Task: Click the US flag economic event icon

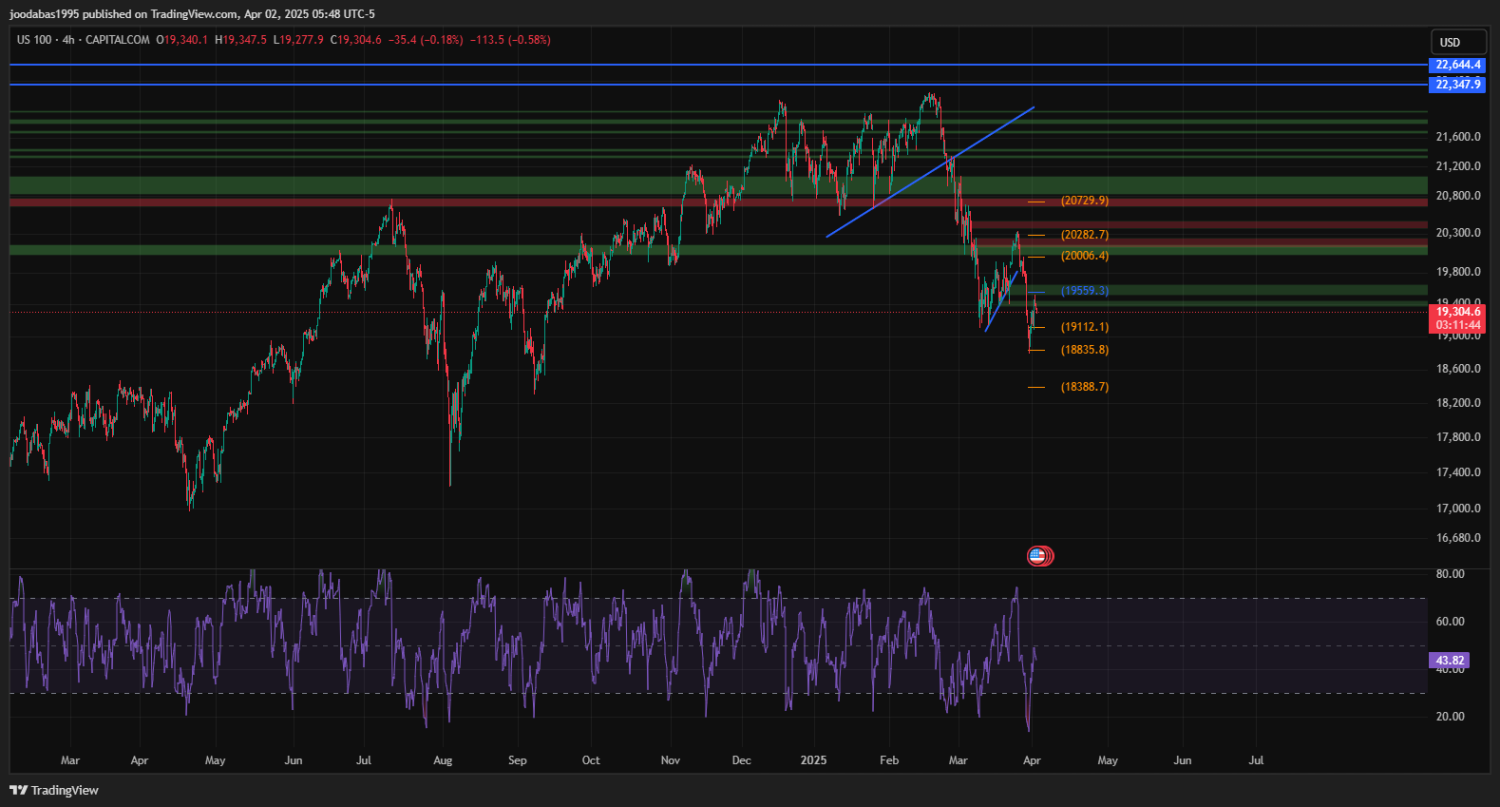Action: (x=1037, y=555)
